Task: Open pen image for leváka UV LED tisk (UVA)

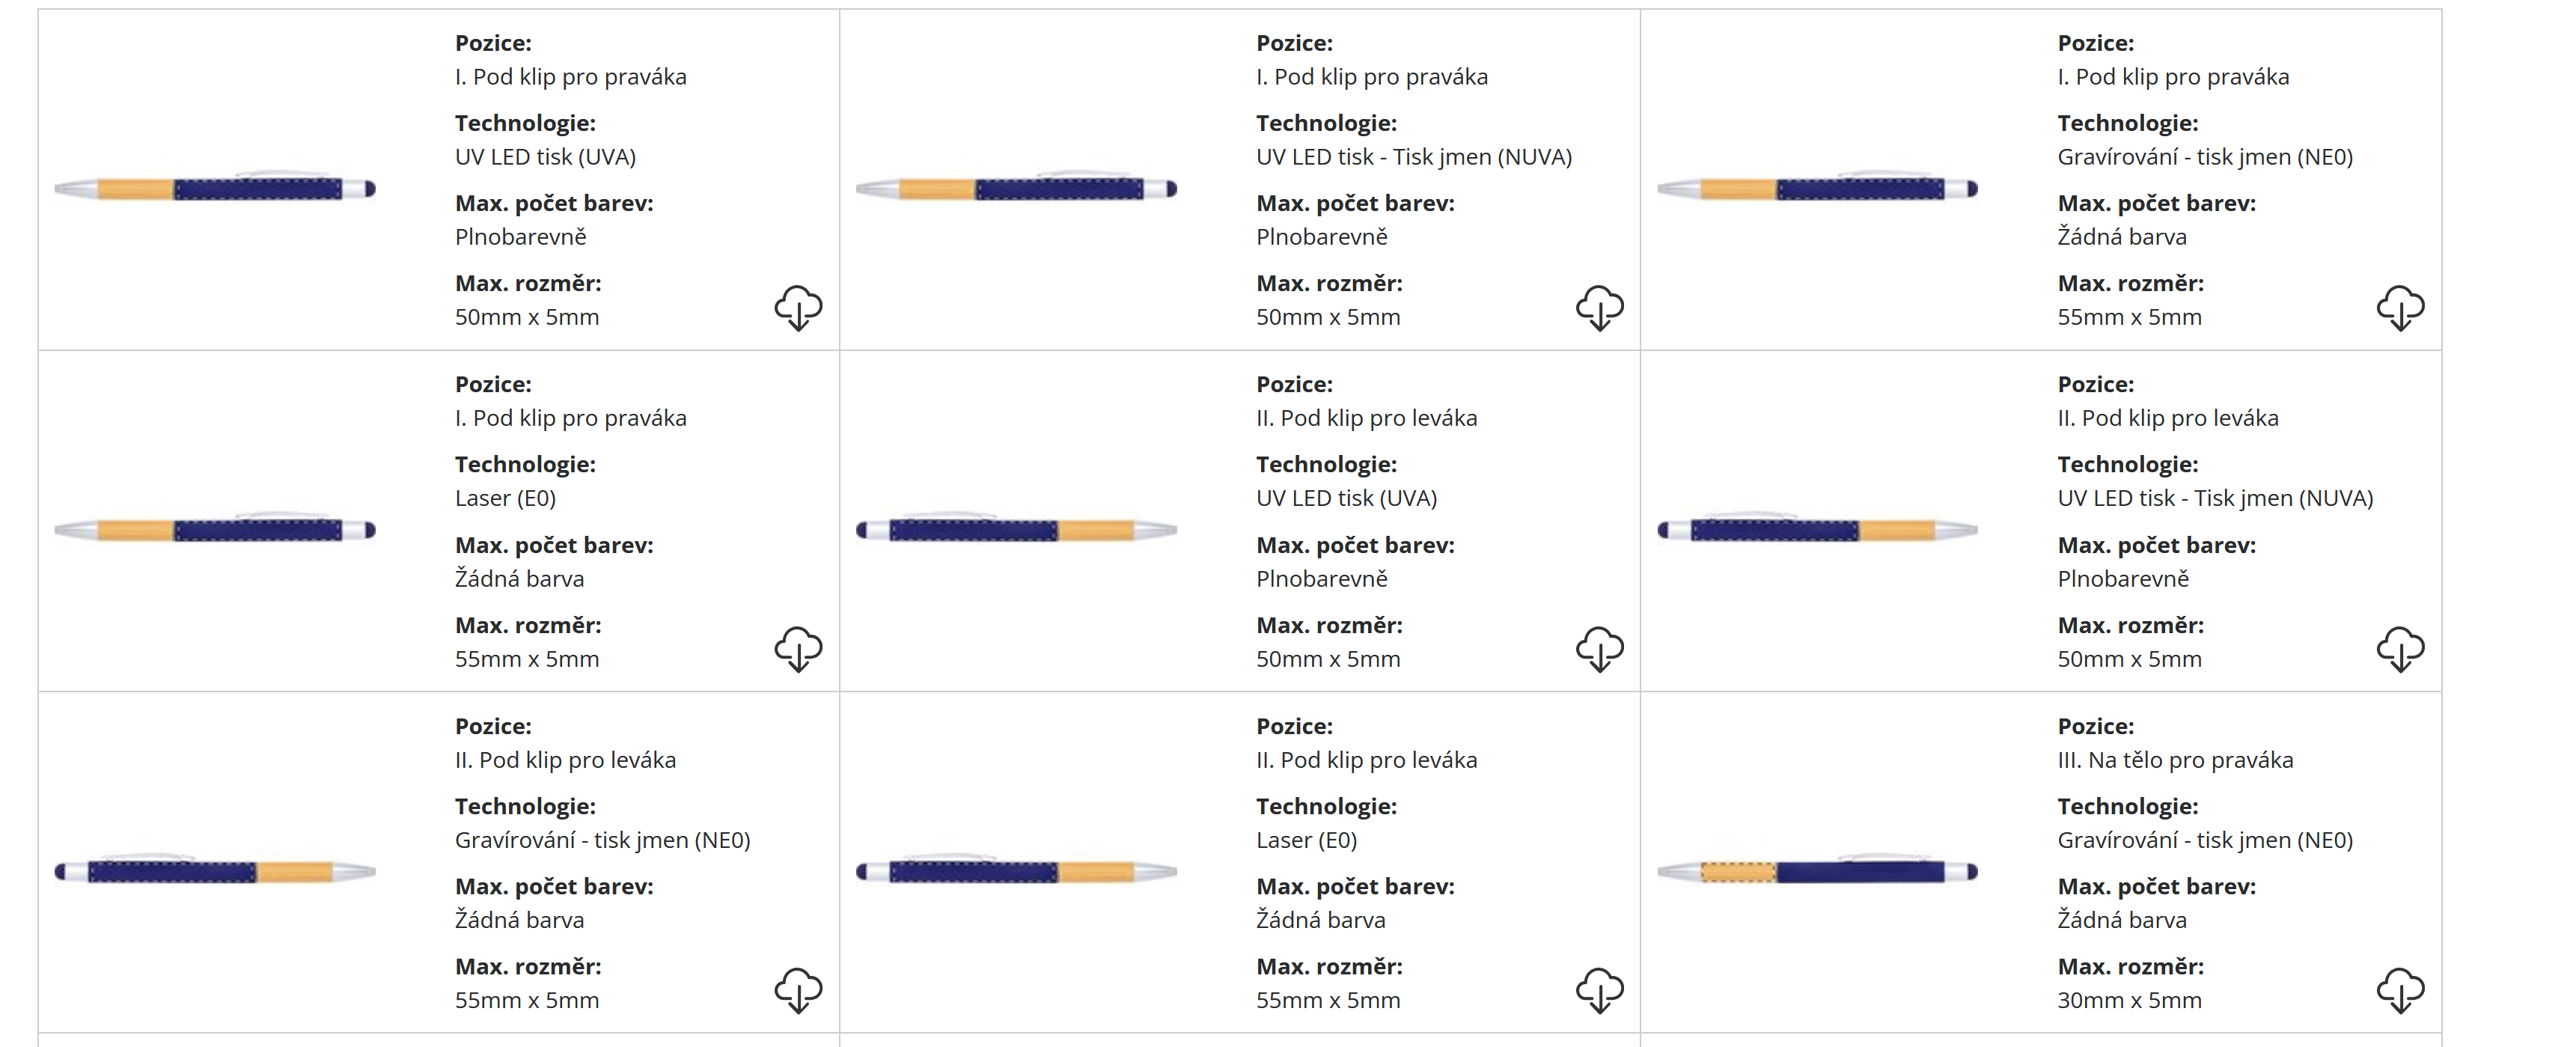Action: coord(1016,530)
